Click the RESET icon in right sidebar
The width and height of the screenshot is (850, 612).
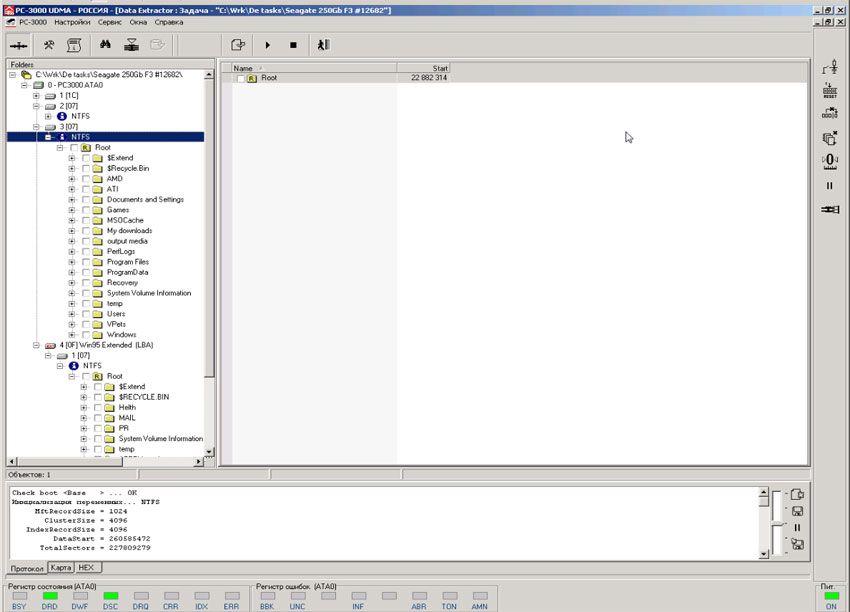point(829,91)
